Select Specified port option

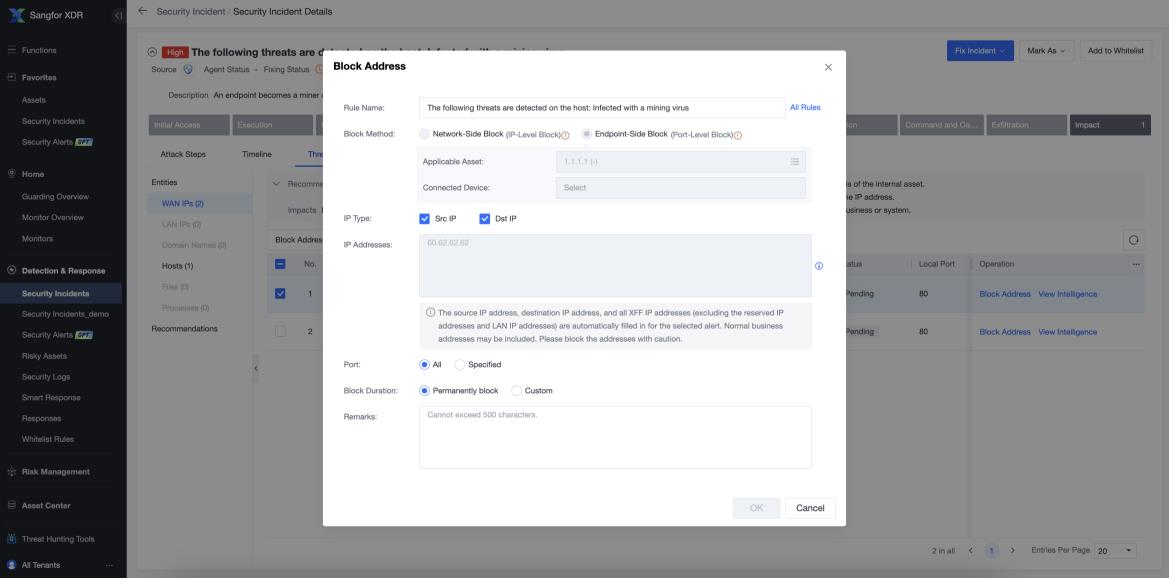click(459, 365)
